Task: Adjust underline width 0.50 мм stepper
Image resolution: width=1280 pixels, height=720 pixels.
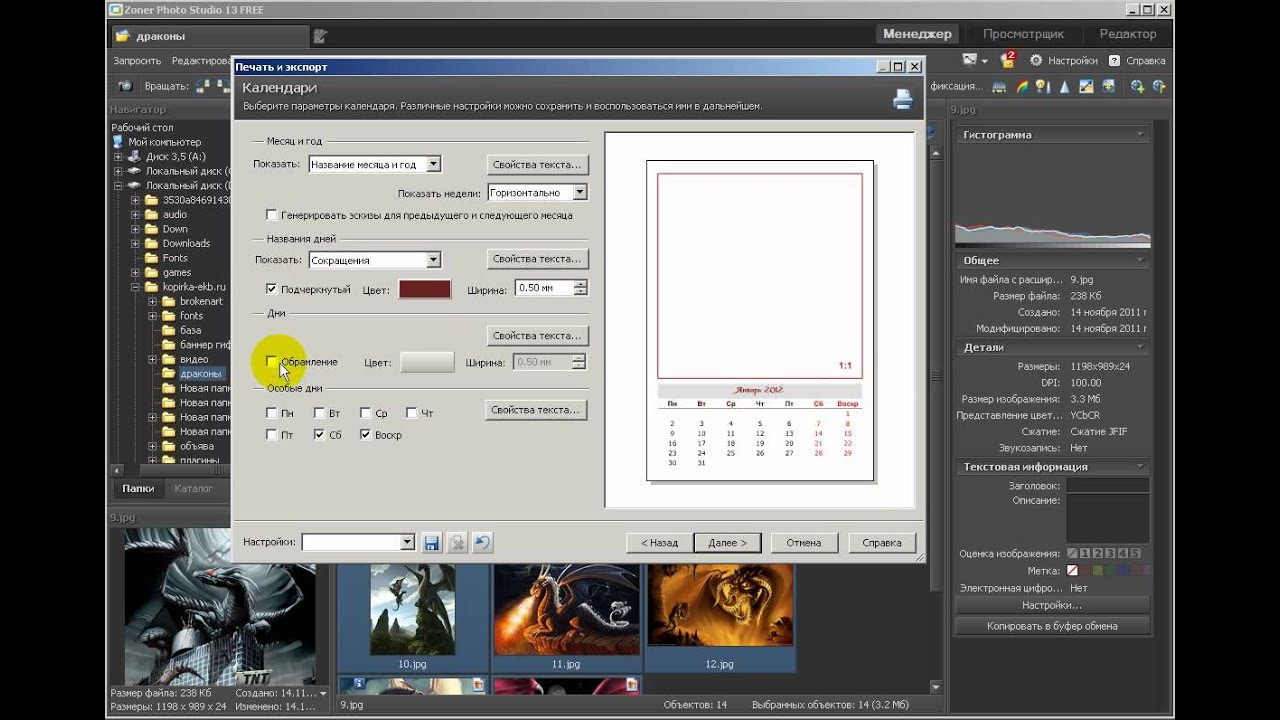Action: (x=580, y=288)
